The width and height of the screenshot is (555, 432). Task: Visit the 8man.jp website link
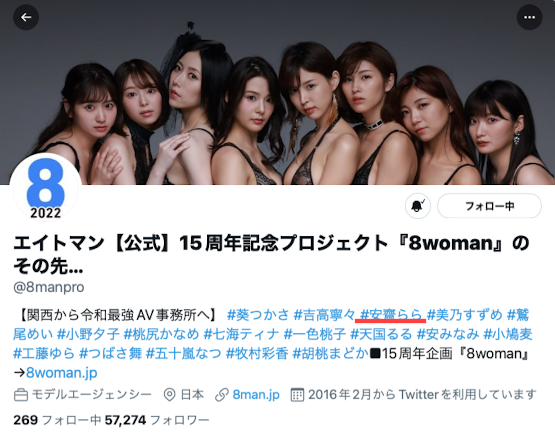pyautogui.click(x=256, y=394)
